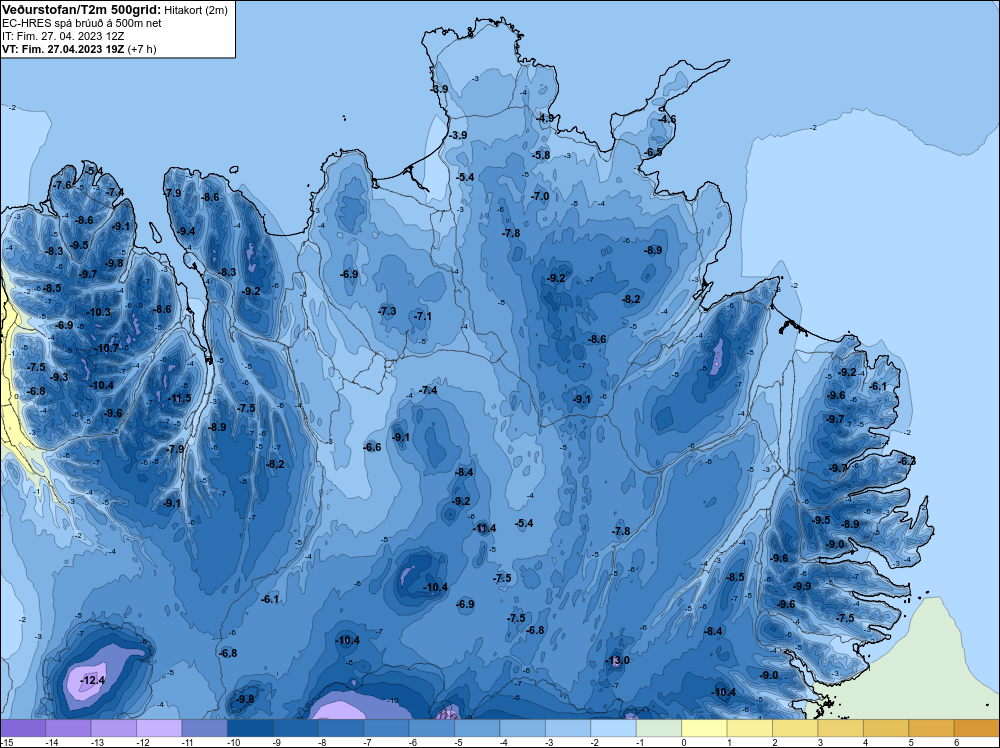This screenshot has height=748, width=1000.
Task: Click the -9.9 temperature value
Action: pyautogui.click(x=802, y=586)
